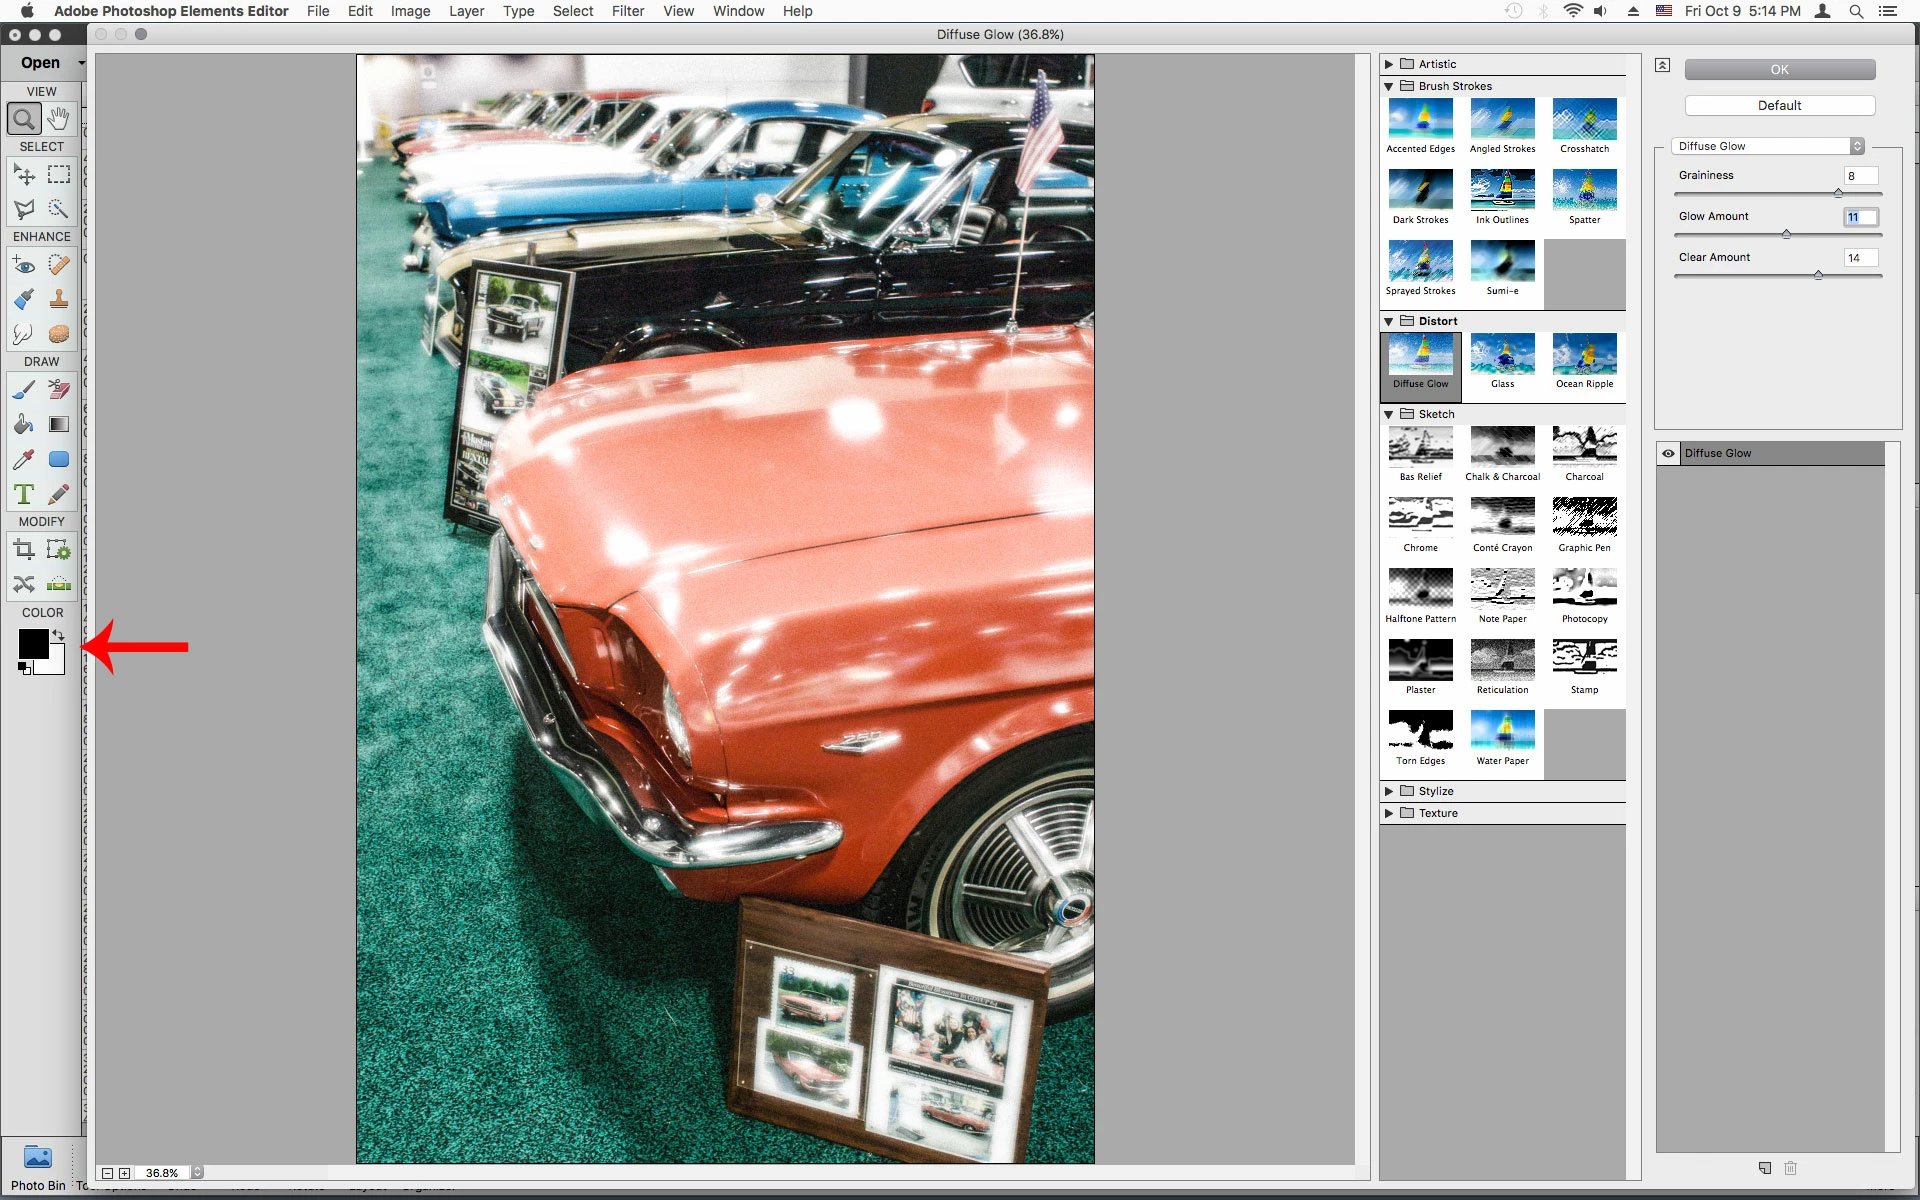1920x1200 pixels.
Task: Open the Layer menu
Action: (x=466, y=11)
